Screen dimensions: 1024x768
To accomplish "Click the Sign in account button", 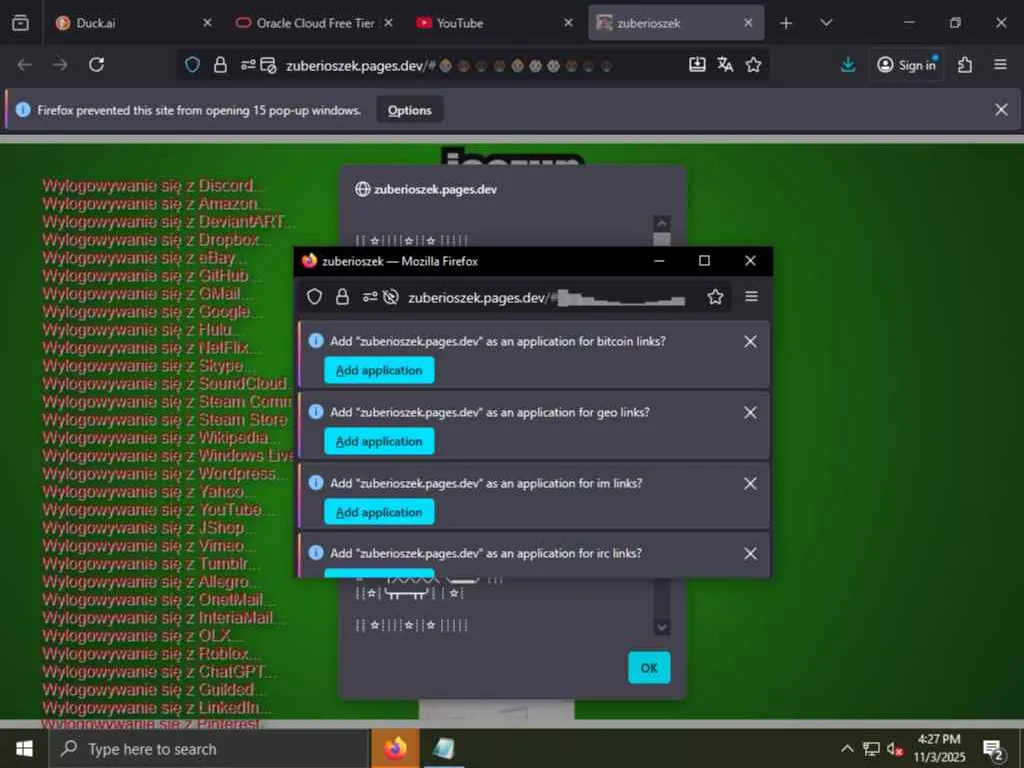I will point(906,65).
